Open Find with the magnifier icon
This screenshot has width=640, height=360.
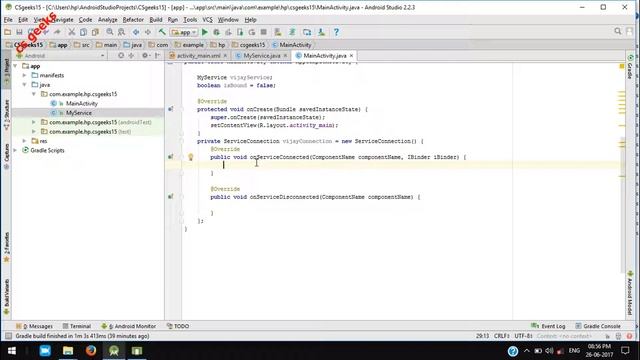[x=110, y=32]
